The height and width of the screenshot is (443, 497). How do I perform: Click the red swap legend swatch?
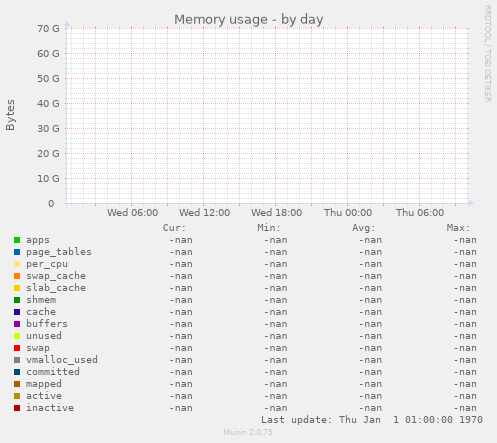pyautogui.click(x=17, y=348)
